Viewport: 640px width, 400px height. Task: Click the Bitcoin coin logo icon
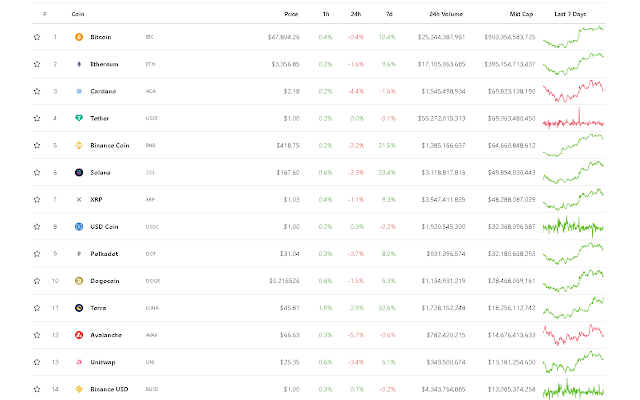79,37
